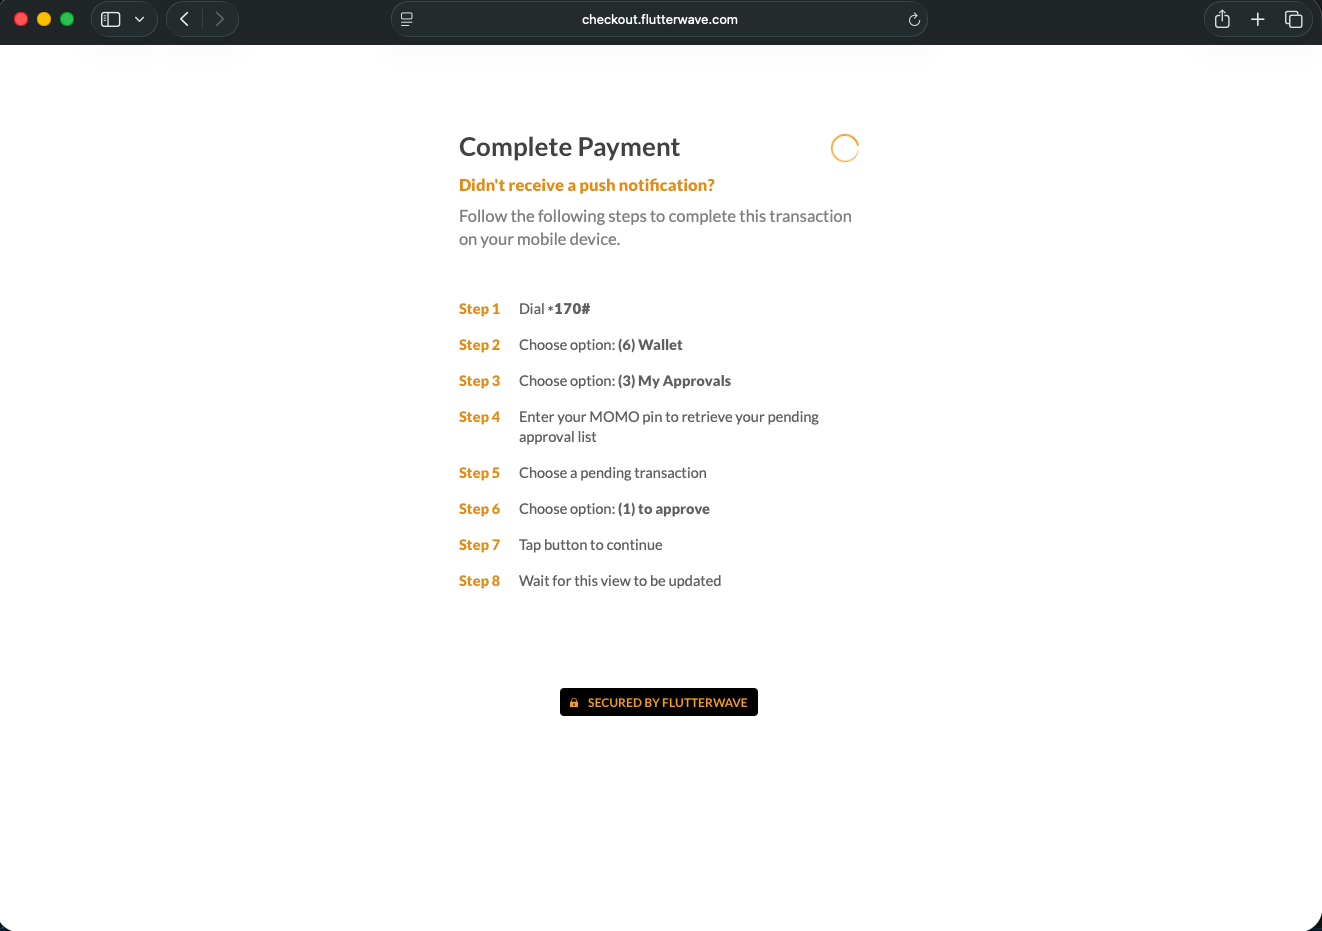Open the sidebar options dropdown chevron
The height and width of the screenshot is (931, 1322).
point(140,19)
